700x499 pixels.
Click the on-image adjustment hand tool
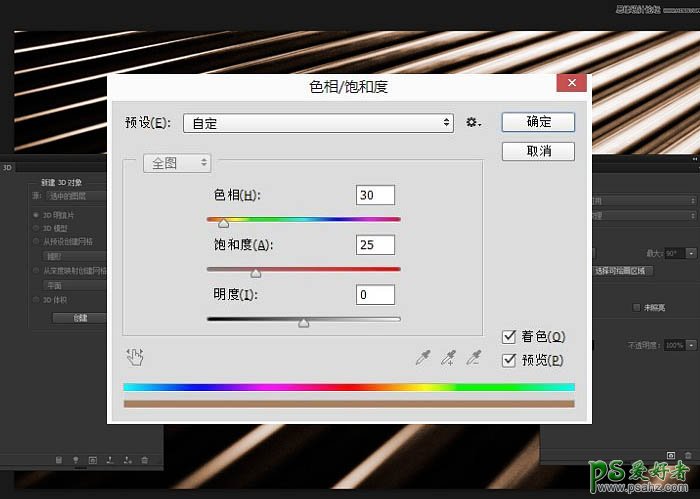point(136,356)
